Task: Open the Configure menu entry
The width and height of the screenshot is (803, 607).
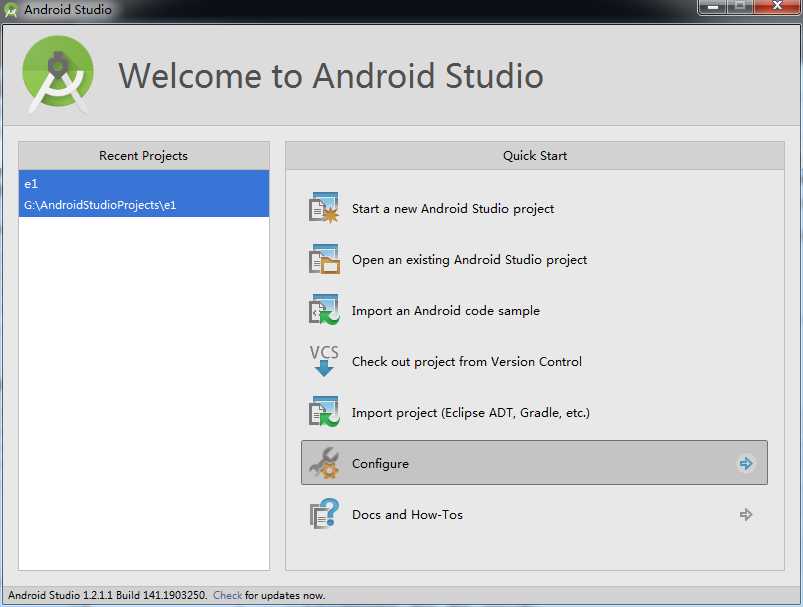Action: 534,463
